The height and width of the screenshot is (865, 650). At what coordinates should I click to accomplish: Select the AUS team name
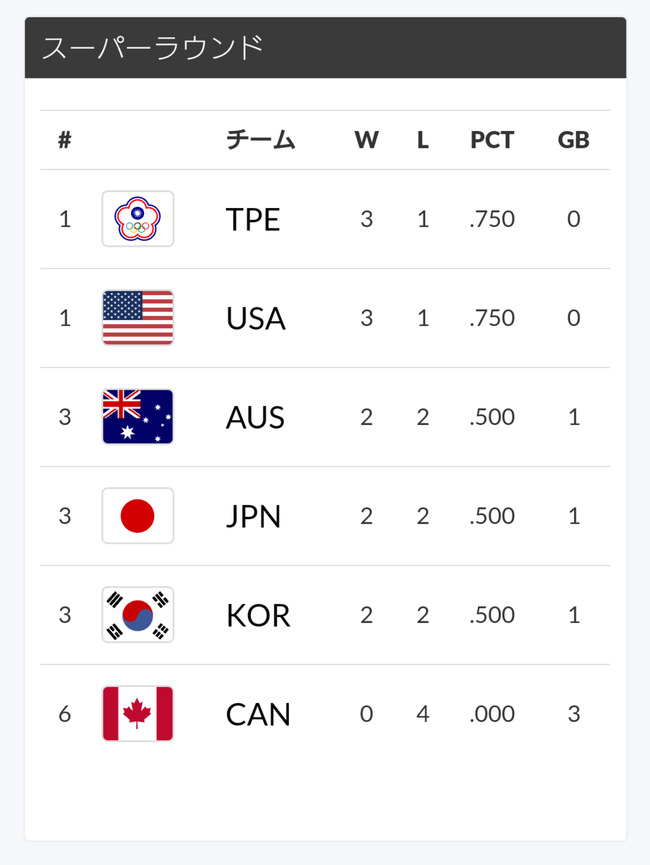[x=255, y=417]
